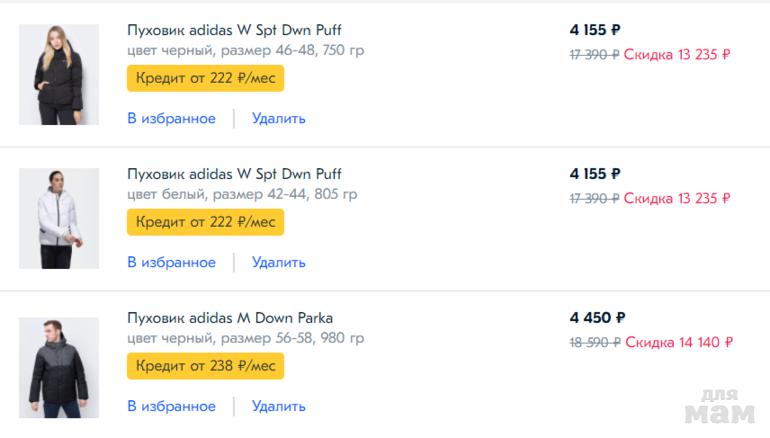Screen dimensions: 770x438
Task: Open the black women's puffer jacket thumbnail
Action: pos(59,74)
